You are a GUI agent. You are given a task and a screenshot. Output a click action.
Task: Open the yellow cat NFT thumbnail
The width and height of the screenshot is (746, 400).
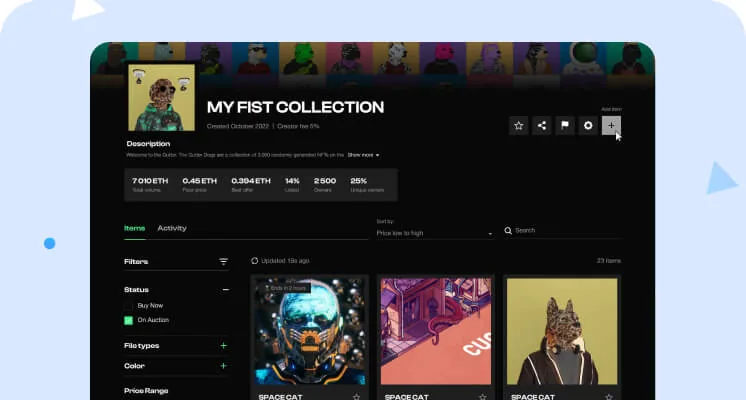[x=562, y=332]
